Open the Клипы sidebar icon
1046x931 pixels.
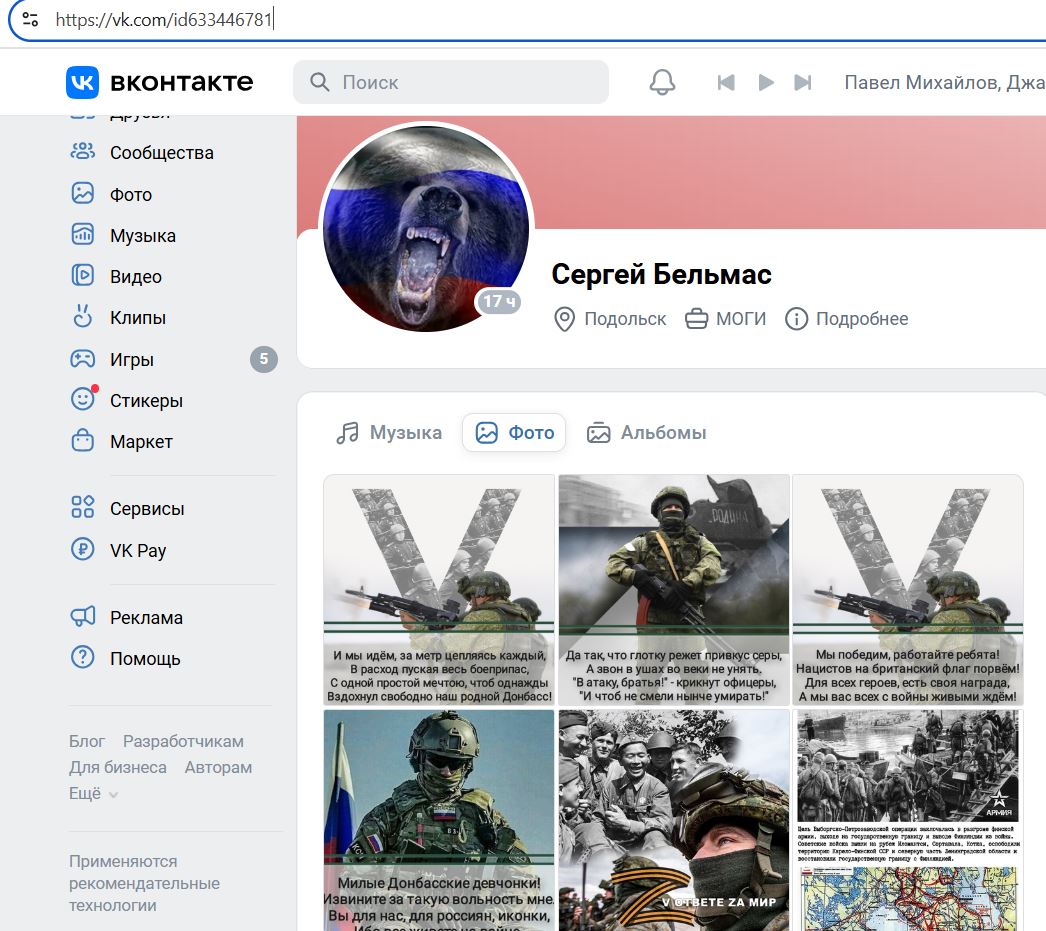pos(83,316)
